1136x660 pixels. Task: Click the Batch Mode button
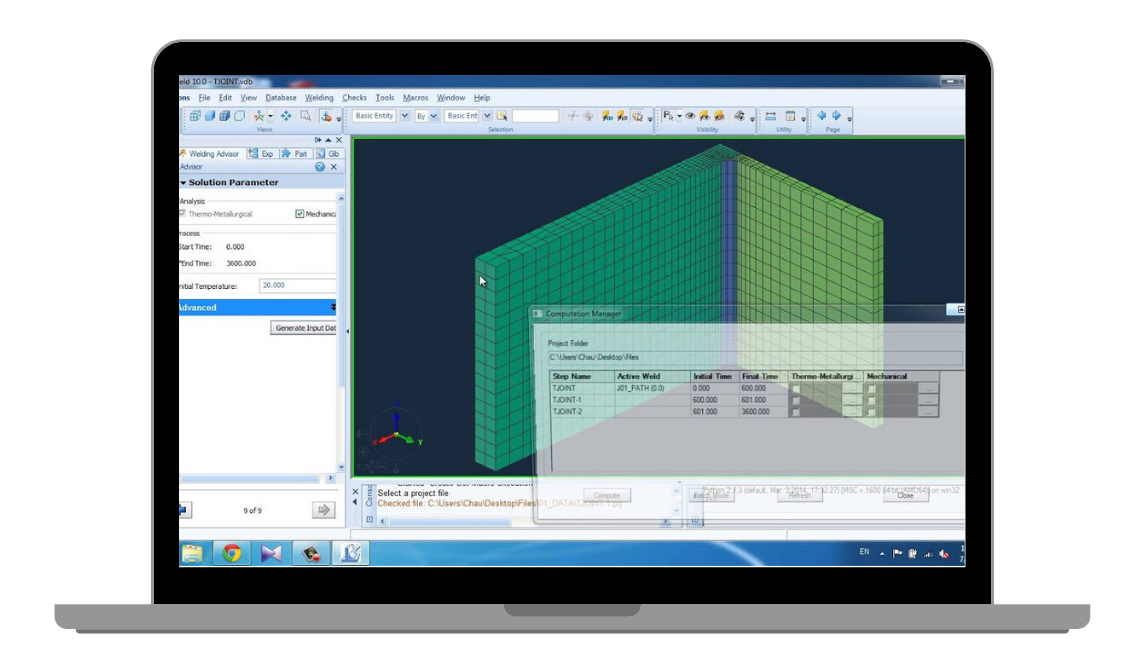pos(711,496)
